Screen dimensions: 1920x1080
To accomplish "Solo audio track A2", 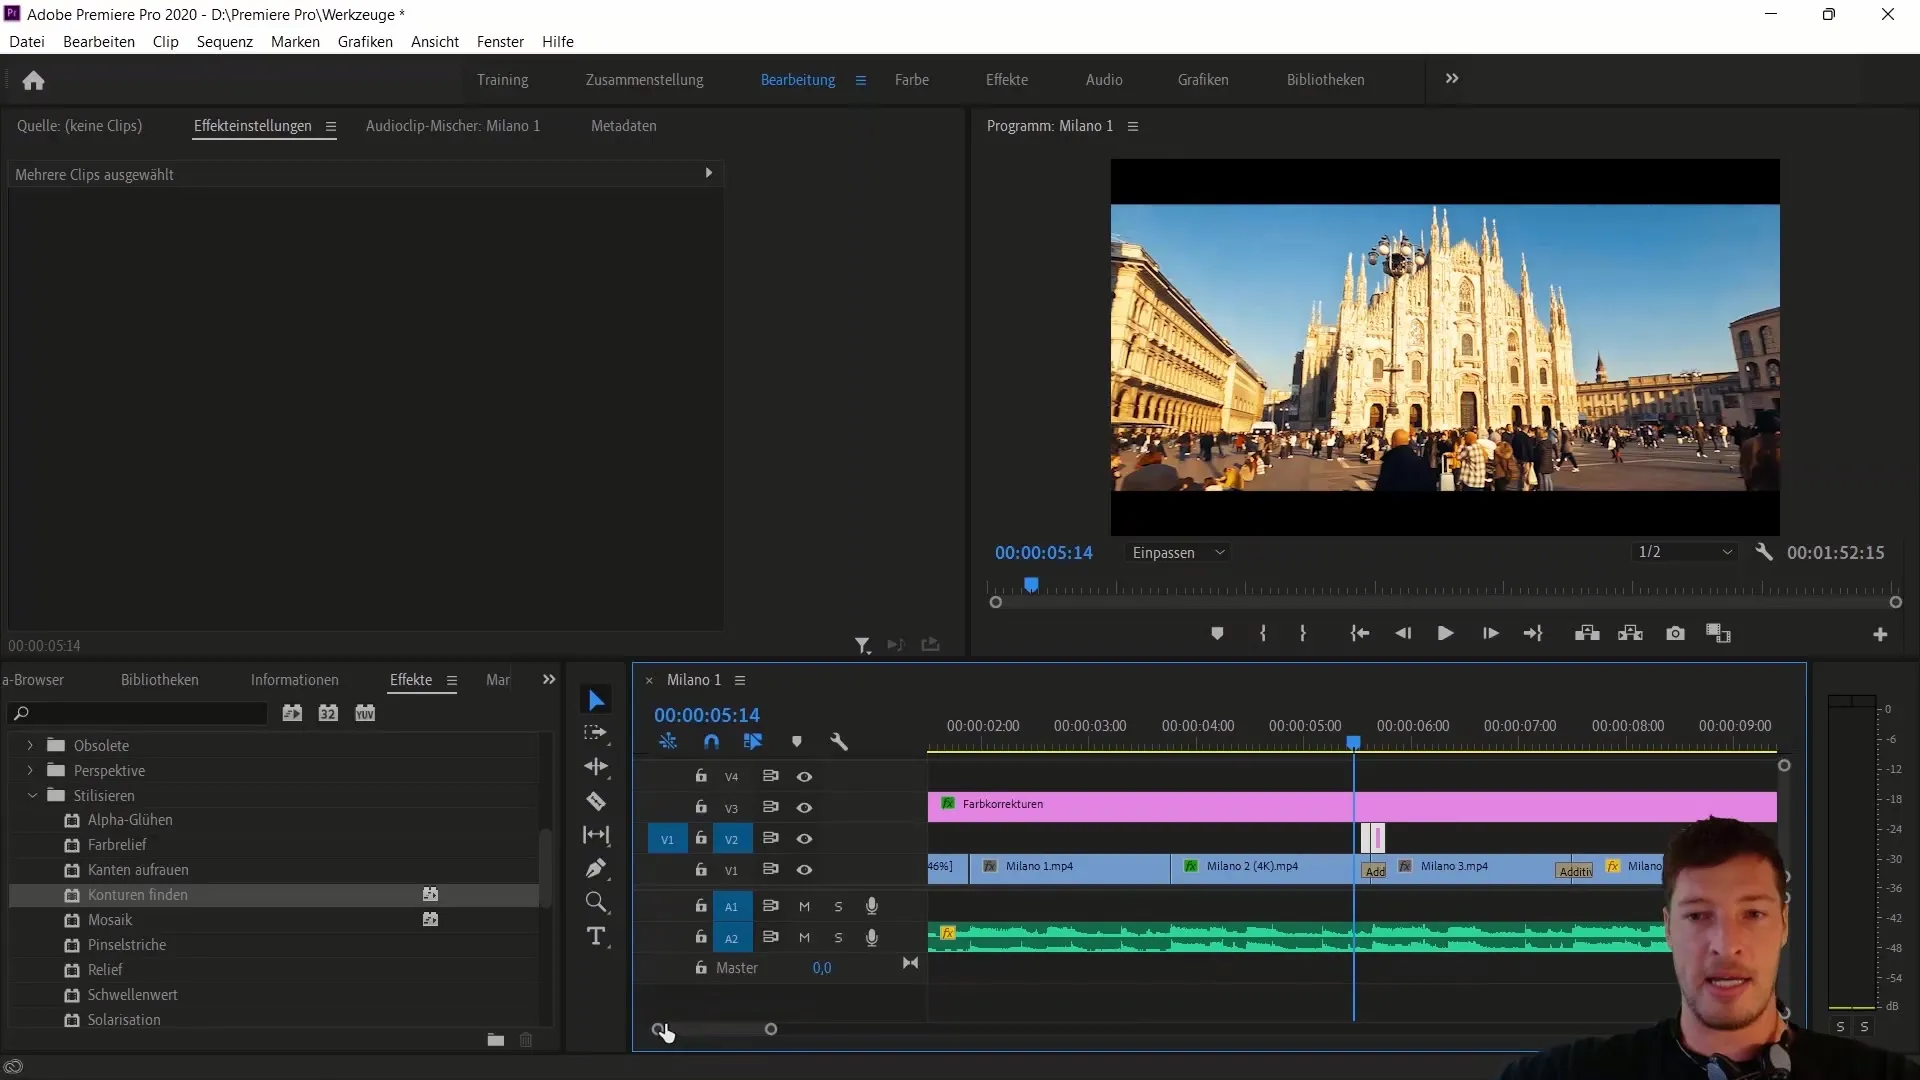I will [x=838, y=938].
